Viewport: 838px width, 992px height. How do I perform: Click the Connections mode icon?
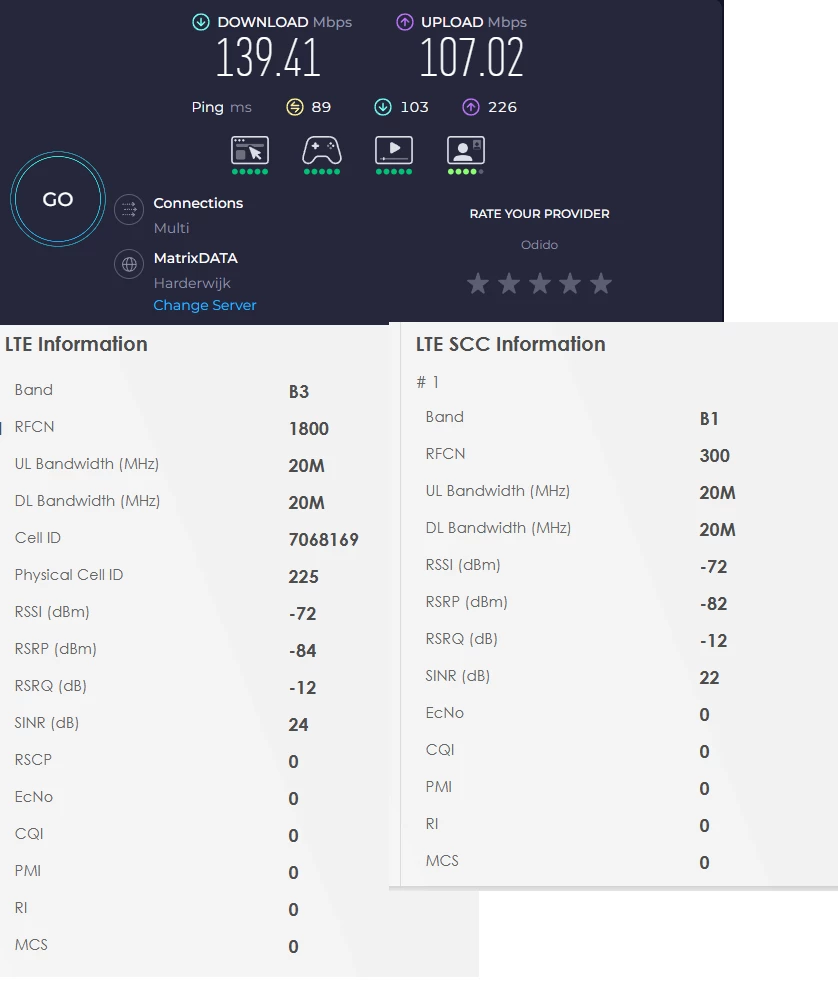tap(129, 209)
